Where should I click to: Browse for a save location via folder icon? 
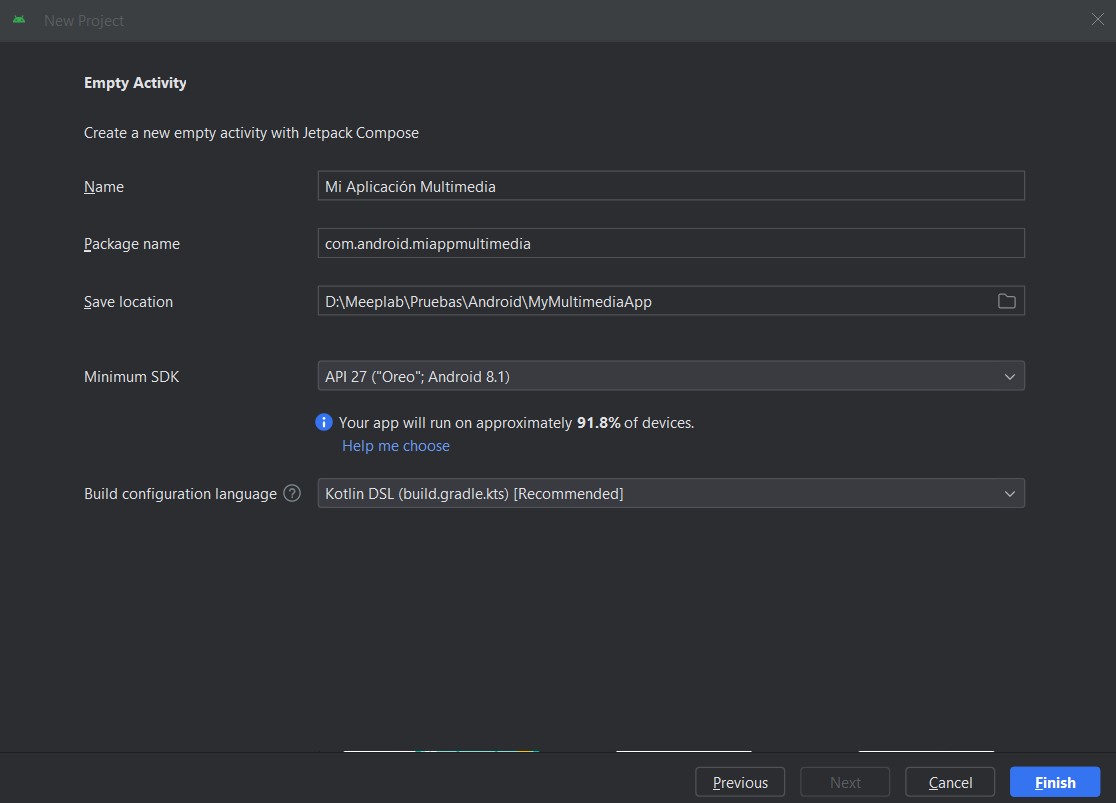point(1006,301)
